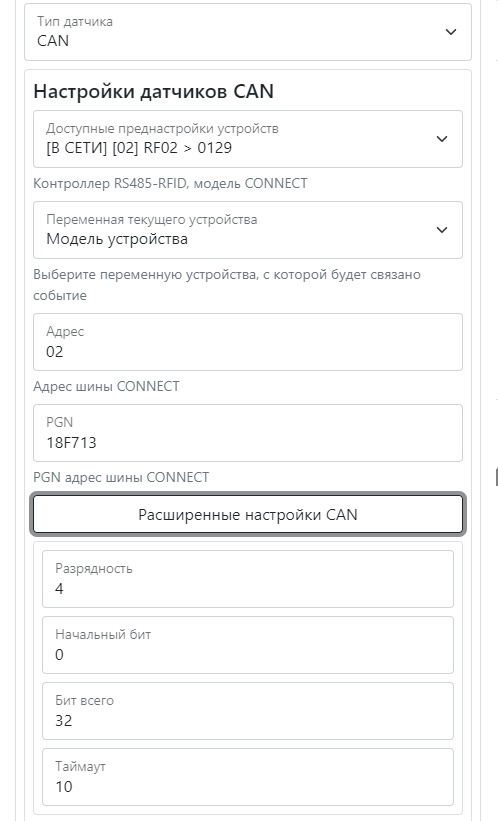Click the PGN адрес шины CONNECT hint
This screenshot has width=498, height=821.
[x=121, y=478]
